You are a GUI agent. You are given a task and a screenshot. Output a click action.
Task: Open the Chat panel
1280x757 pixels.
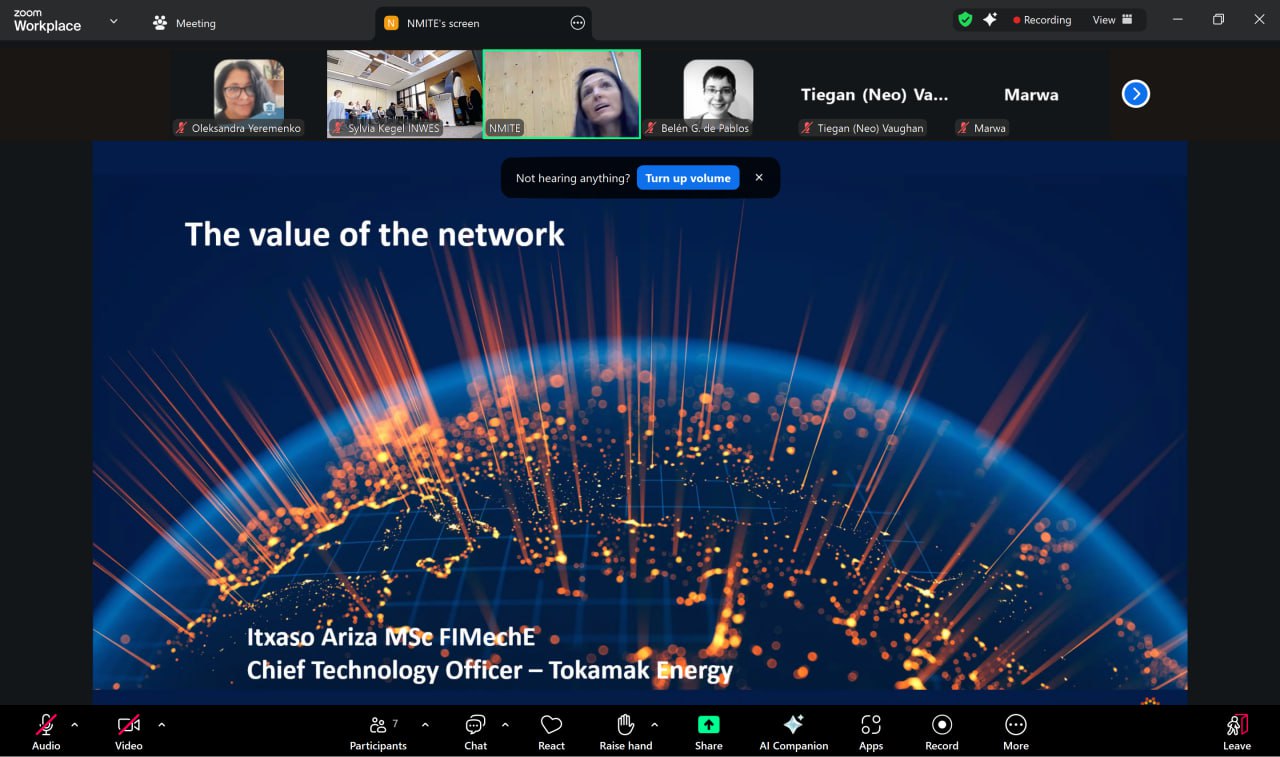[x=475, y=731]
